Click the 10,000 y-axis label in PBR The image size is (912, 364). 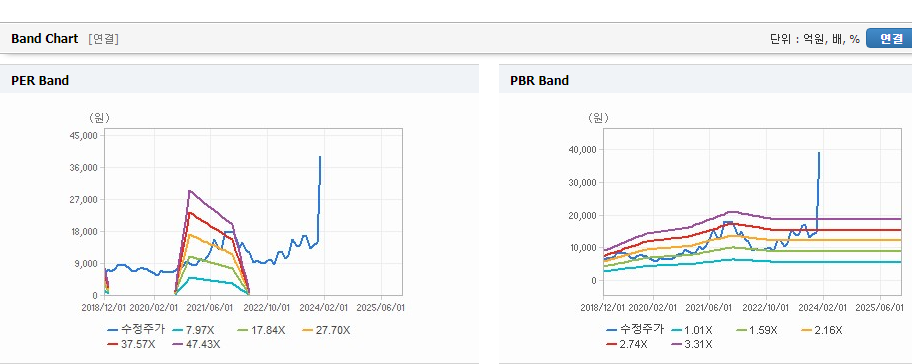(584, 248)
